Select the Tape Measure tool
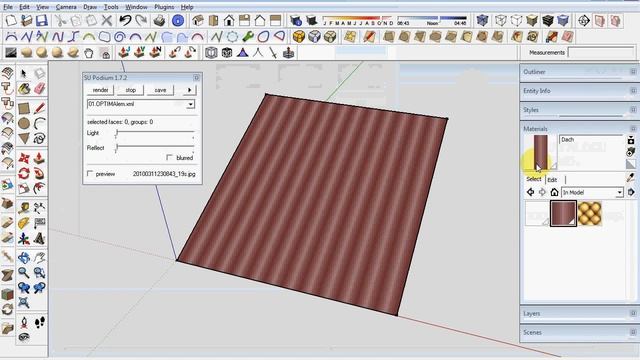The height and width of the screenshot is (360, 640). (24, 208)
